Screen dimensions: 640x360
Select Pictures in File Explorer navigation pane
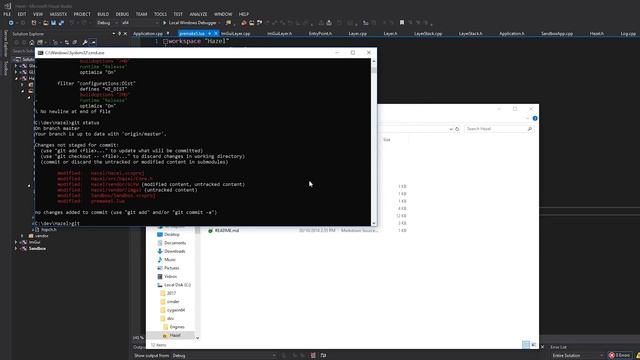click(171, 268)
